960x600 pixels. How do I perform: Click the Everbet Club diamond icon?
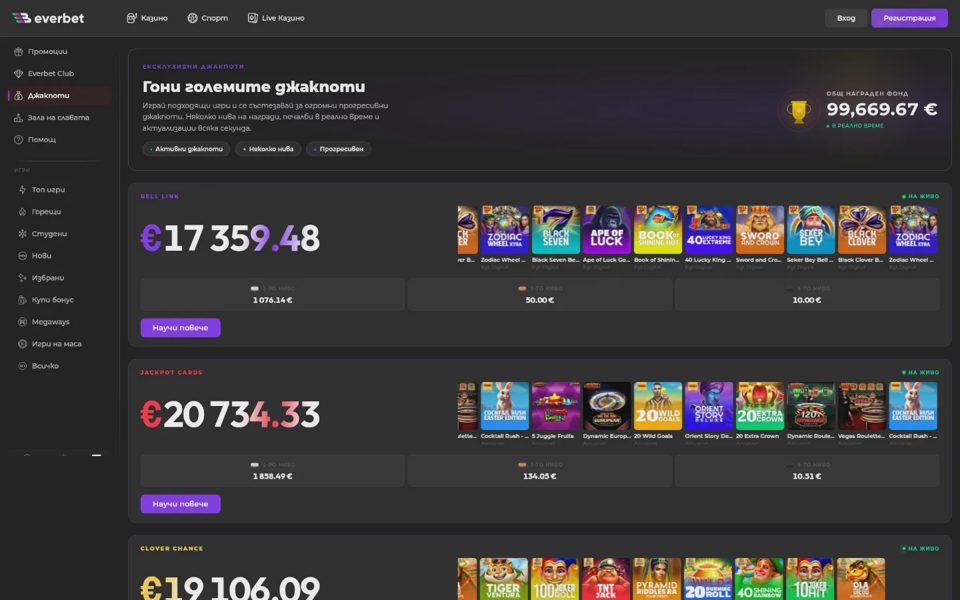(18, 73)
